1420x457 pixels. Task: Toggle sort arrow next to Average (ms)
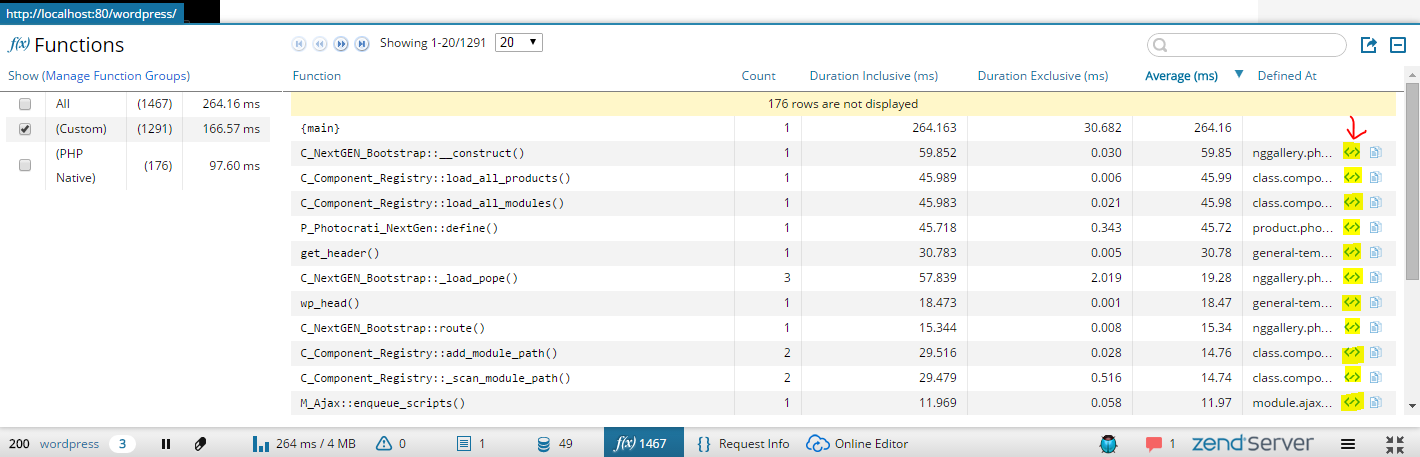pyautogui.click(x=1239, y=74)
